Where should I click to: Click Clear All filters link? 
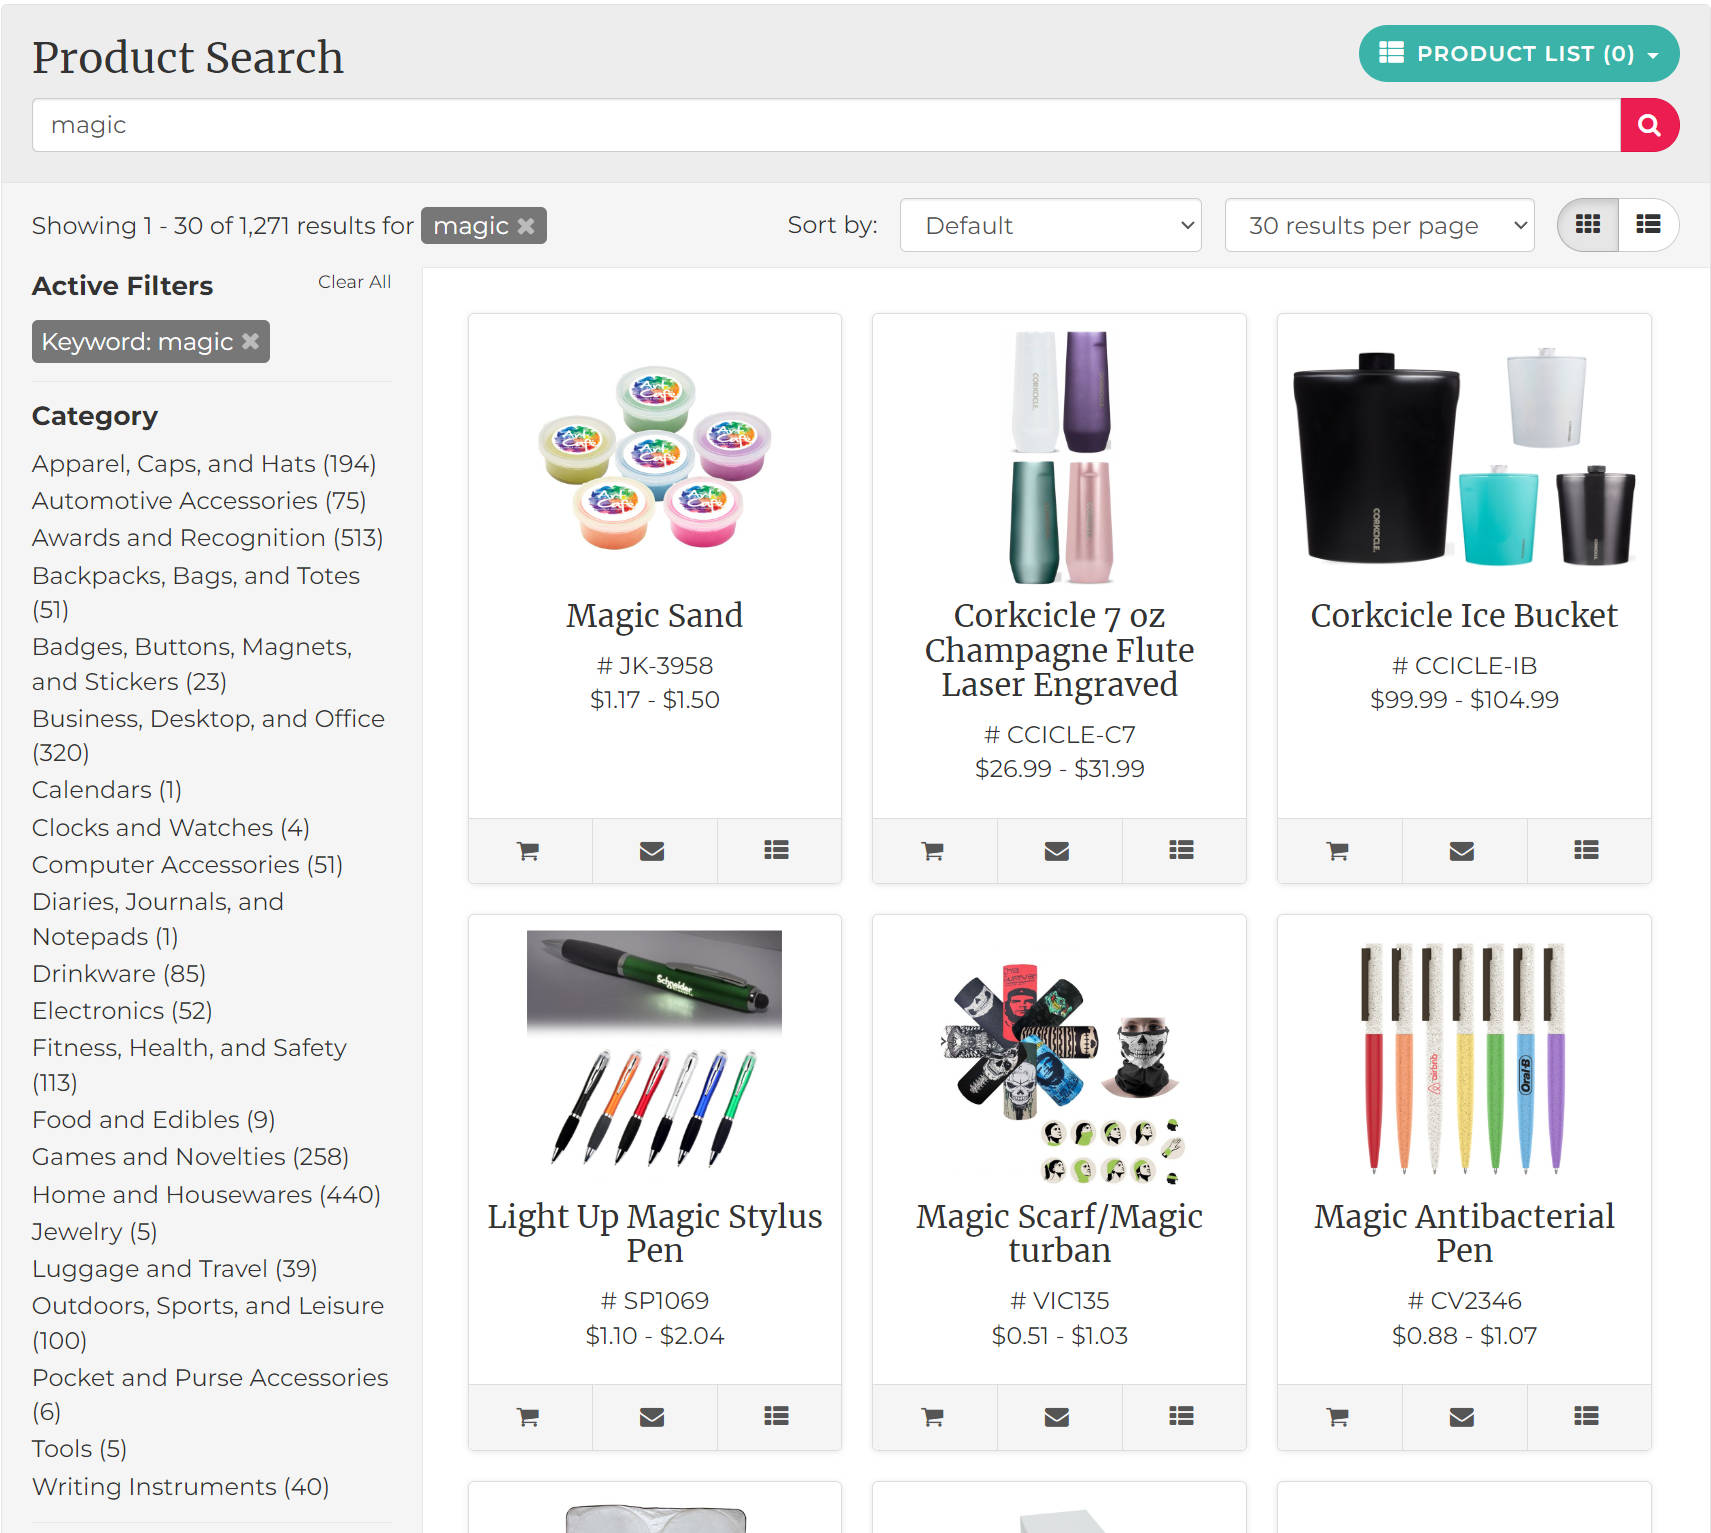point(354,282)
